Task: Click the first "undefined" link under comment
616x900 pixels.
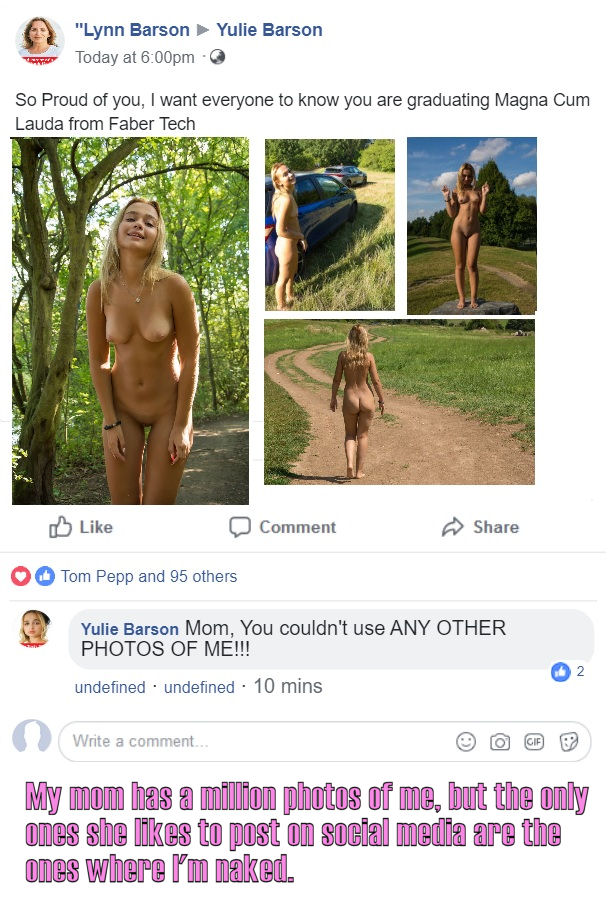Action: (x=110, y=688)
